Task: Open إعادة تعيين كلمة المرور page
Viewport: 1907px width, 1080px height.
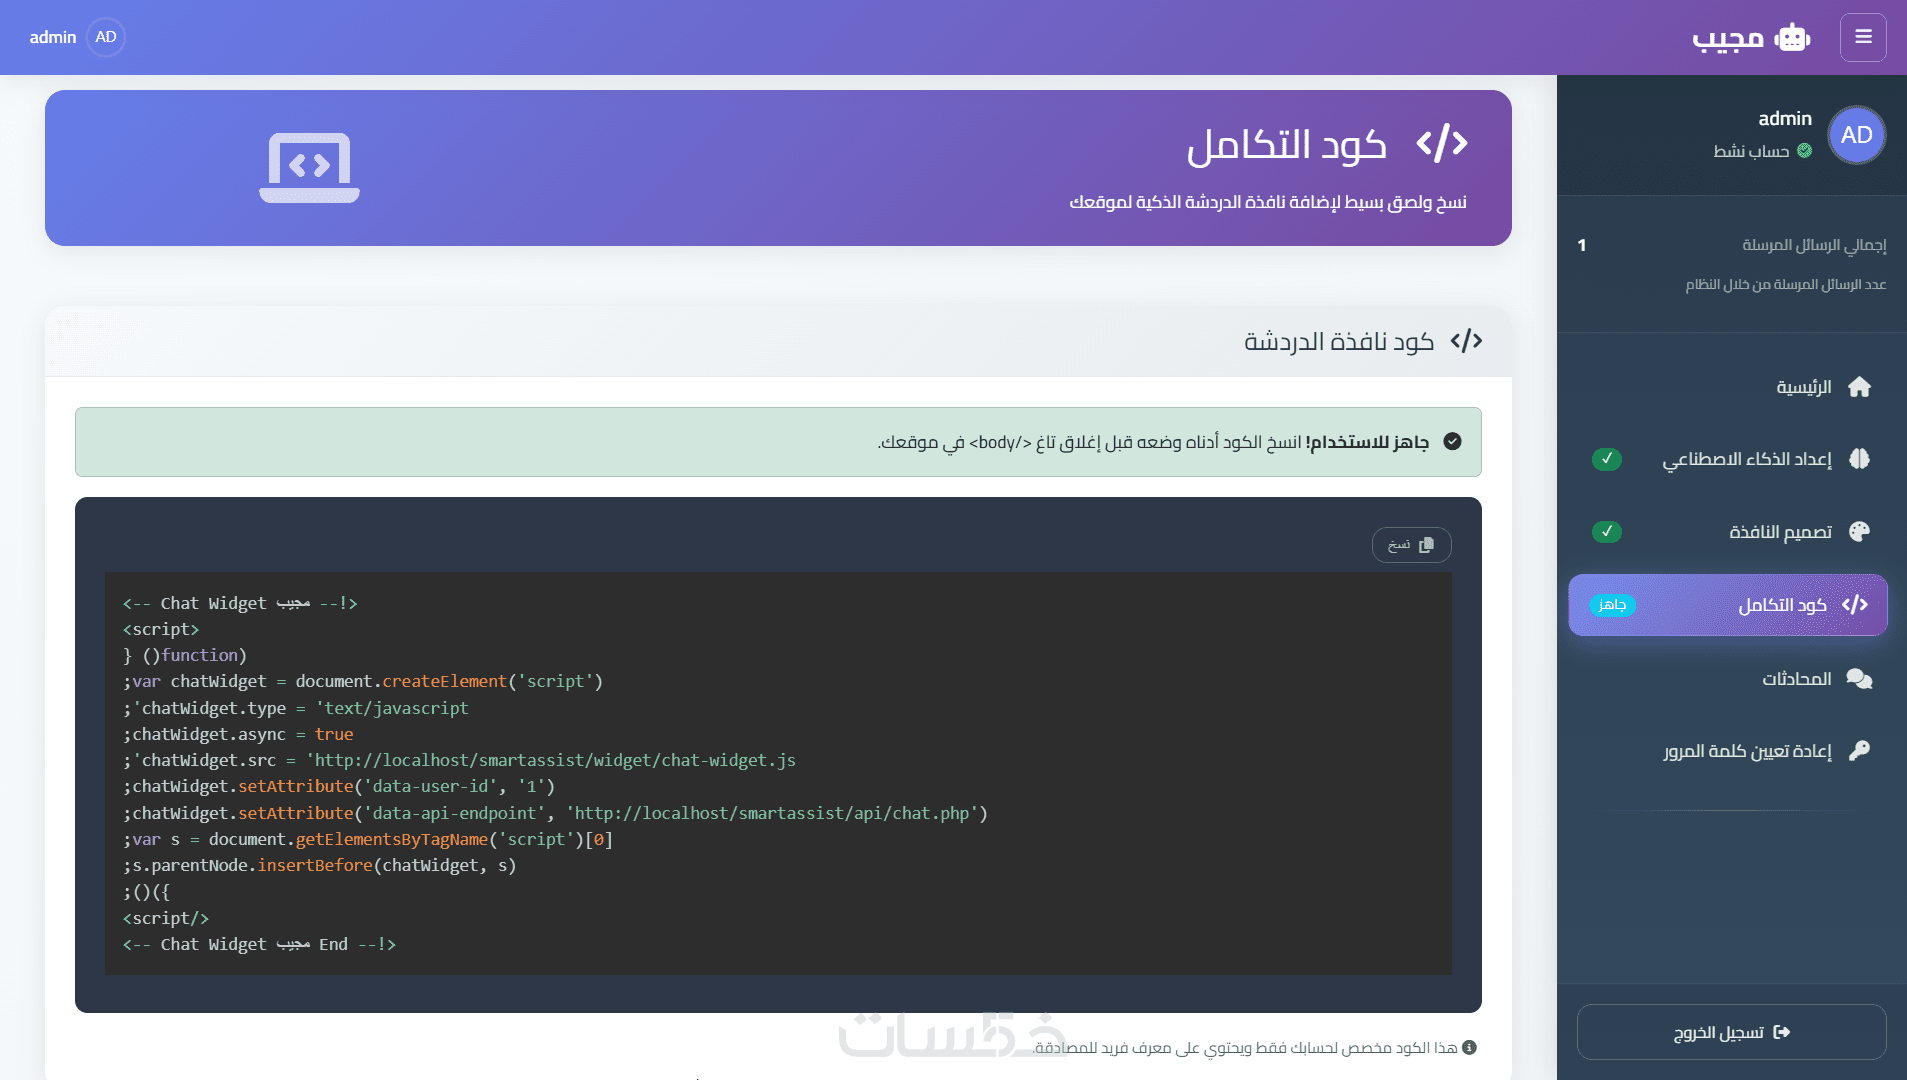Action: (x=1747, y=751)
